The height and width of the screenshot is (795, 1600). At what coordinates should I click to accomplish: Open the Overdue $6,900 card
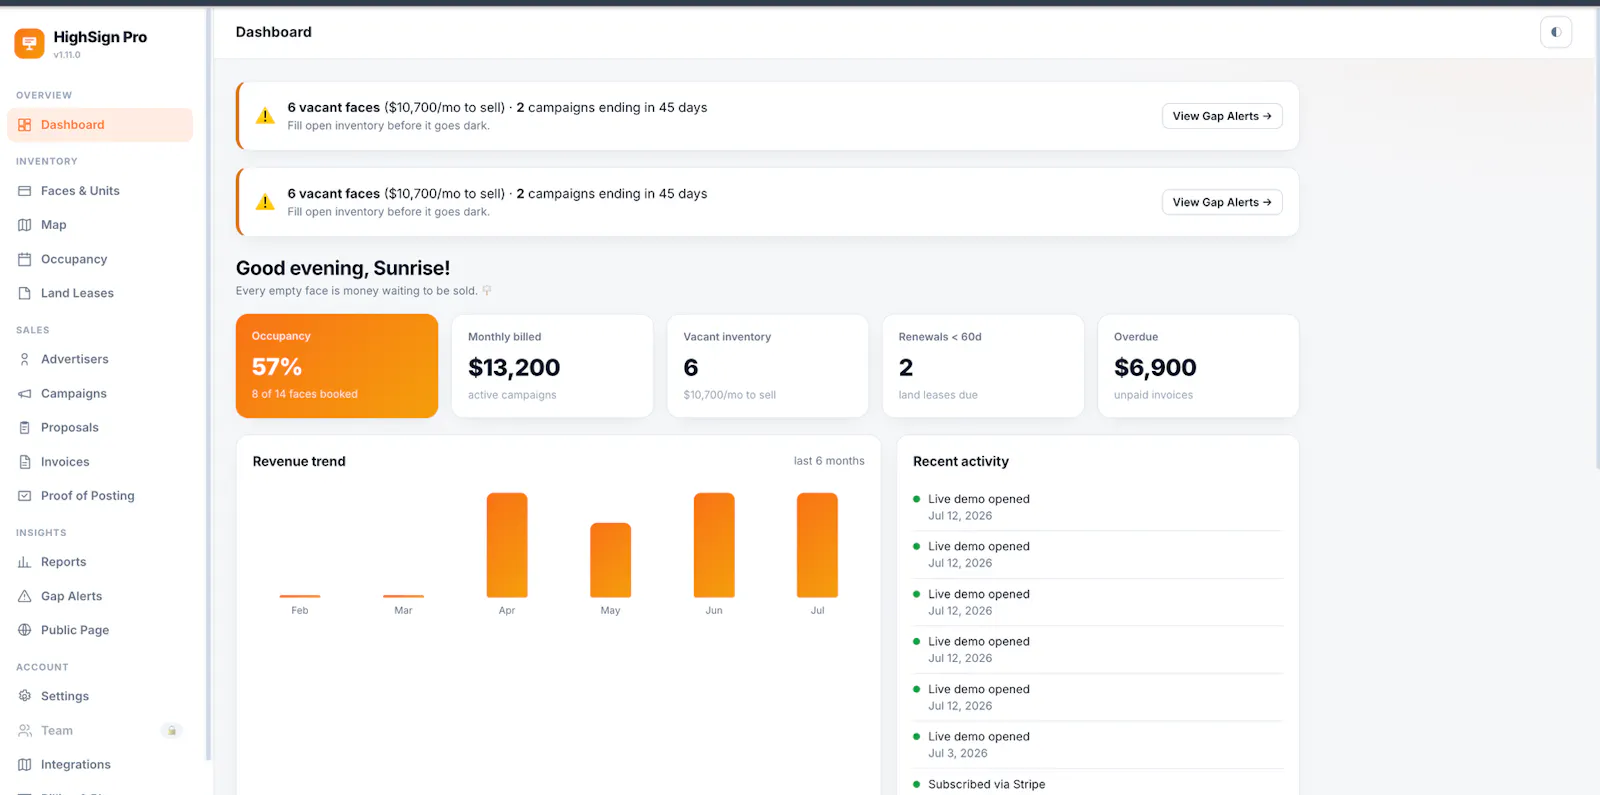(x=1198, y=366)
